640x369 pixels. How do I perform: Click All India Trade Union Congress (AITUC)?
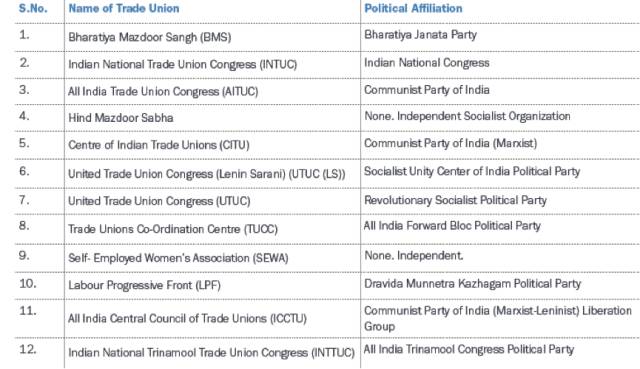163,91
